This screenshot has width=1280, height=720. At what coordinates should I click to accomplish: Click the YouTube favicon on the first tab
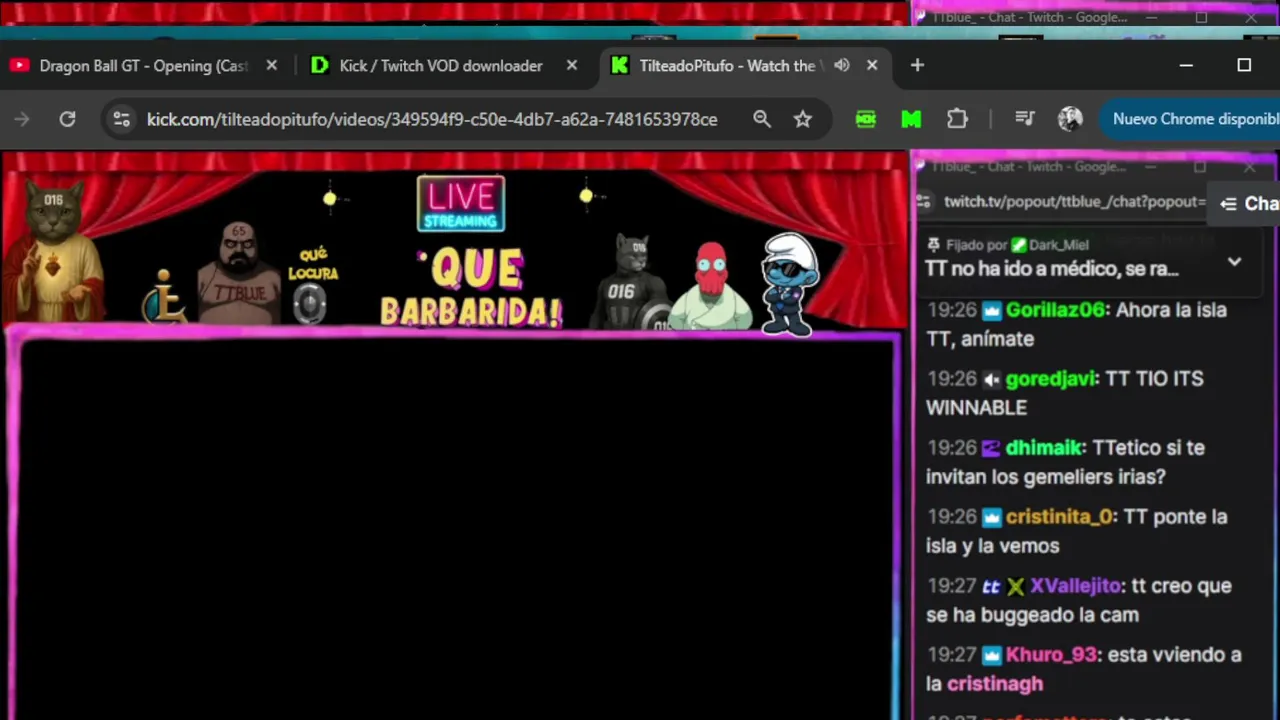pyautogui.click(x=19, y=65)
